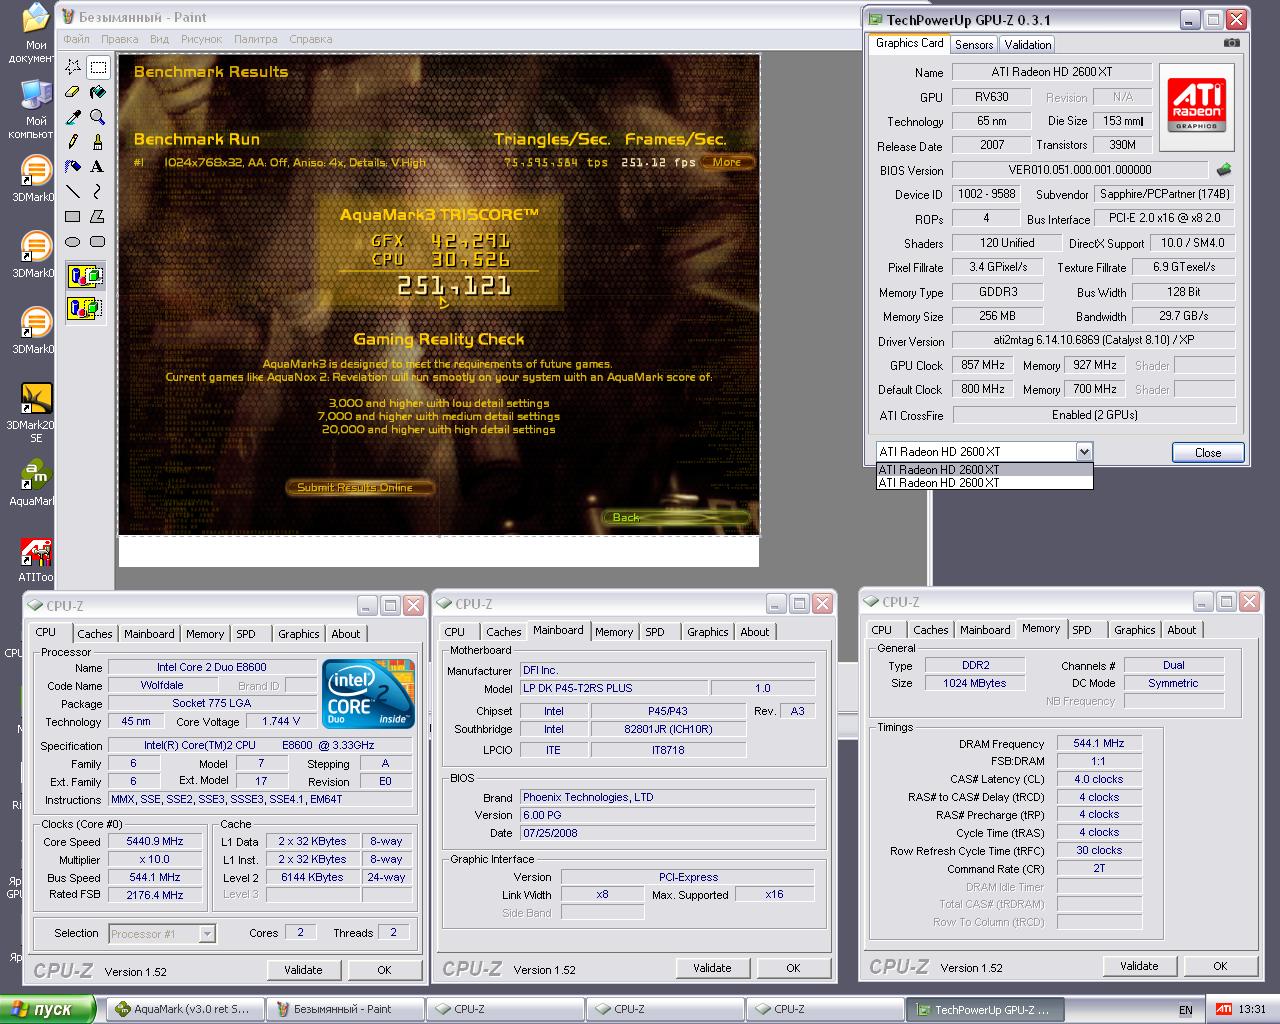The image size is (1280, 1024).
Task: Choose the straight Line tool
Action: (73, 191)
